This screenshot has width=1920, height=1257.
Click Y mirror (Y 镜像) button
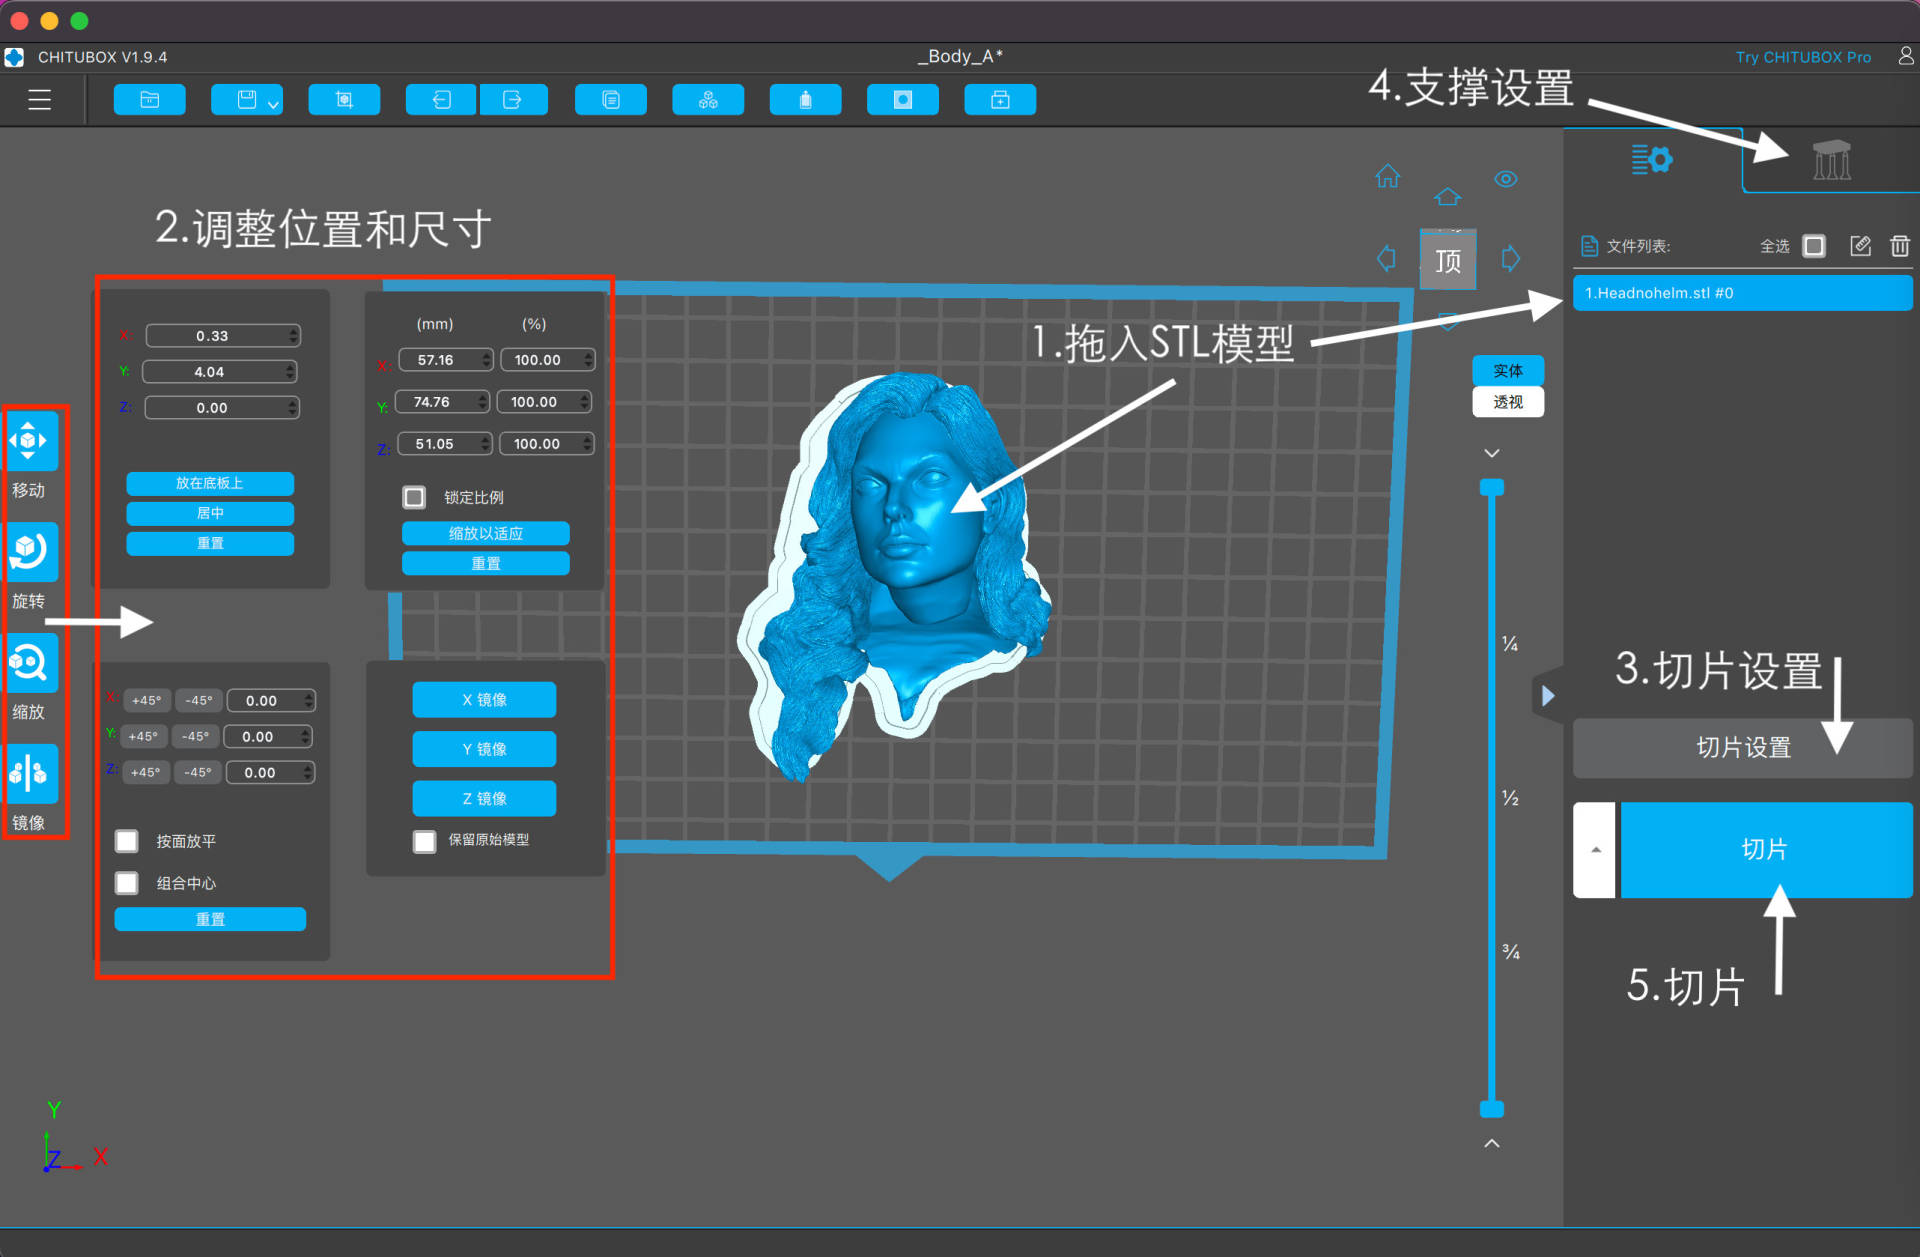[x=484, y=749]
